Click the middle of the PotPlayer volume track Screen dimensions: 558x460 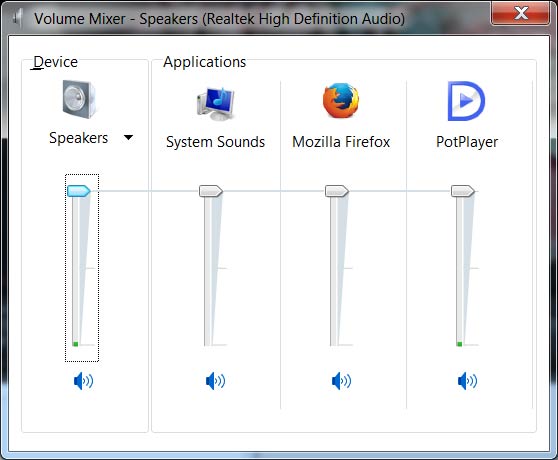coord(459,268)
